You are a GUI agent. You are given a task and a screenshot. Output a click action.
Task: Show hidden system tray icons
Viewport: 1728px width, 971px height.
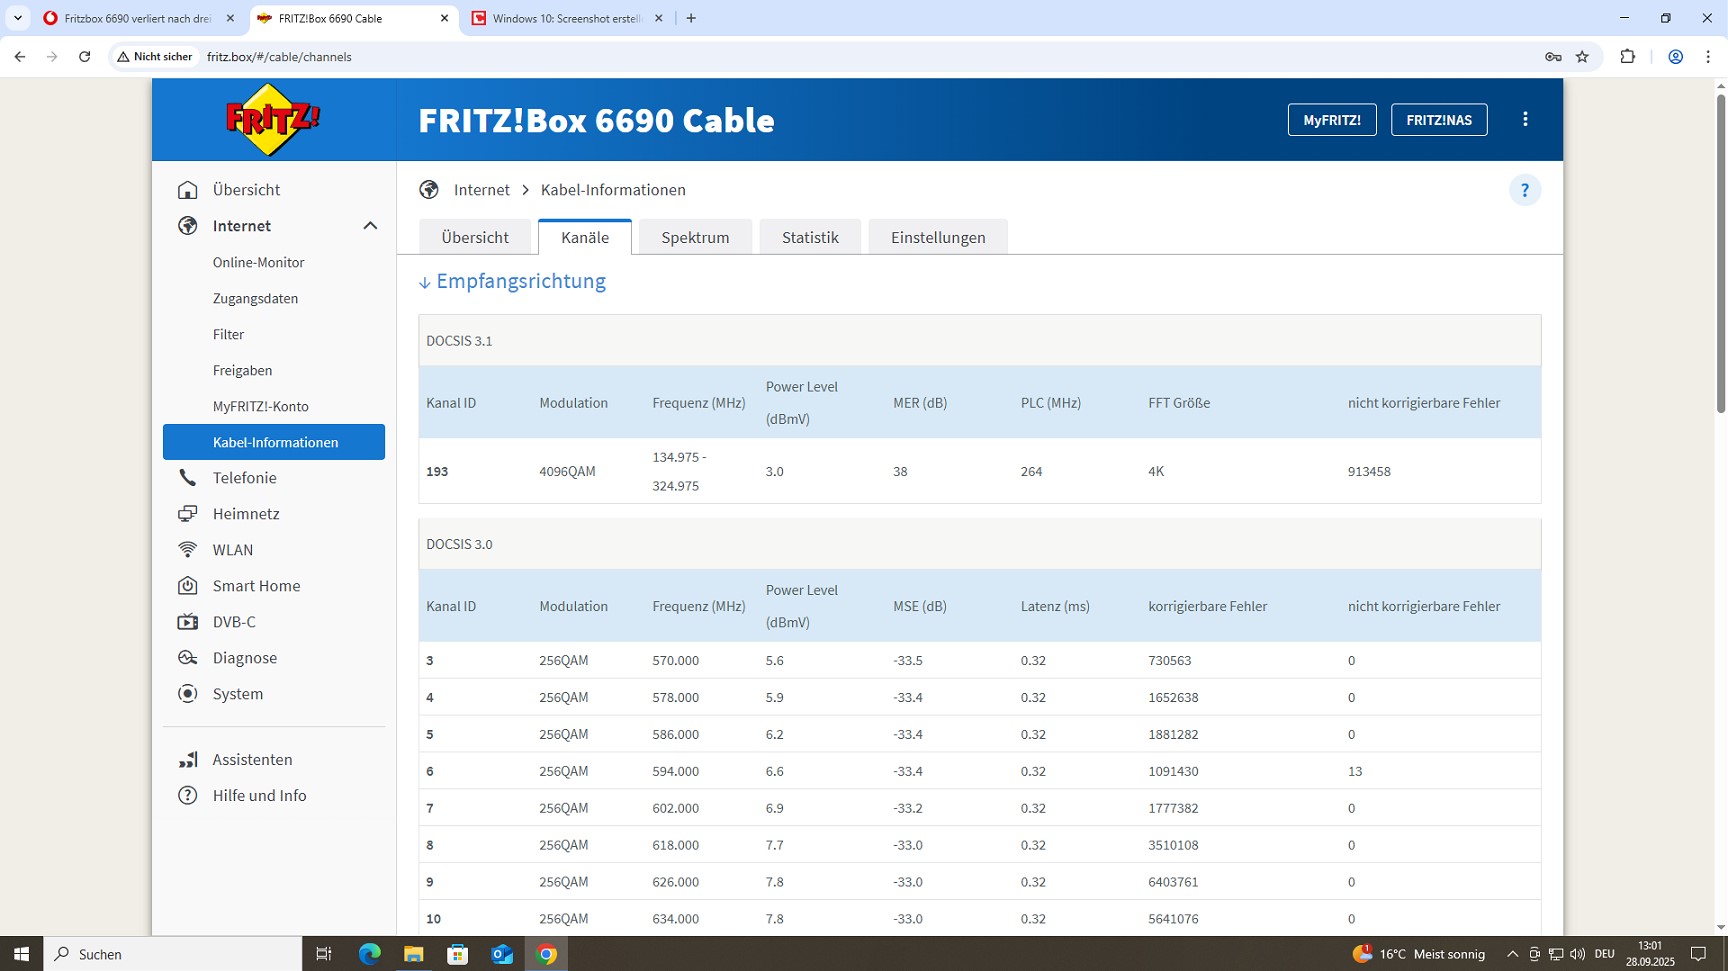pyautogui.click(x=1512, y=954)
